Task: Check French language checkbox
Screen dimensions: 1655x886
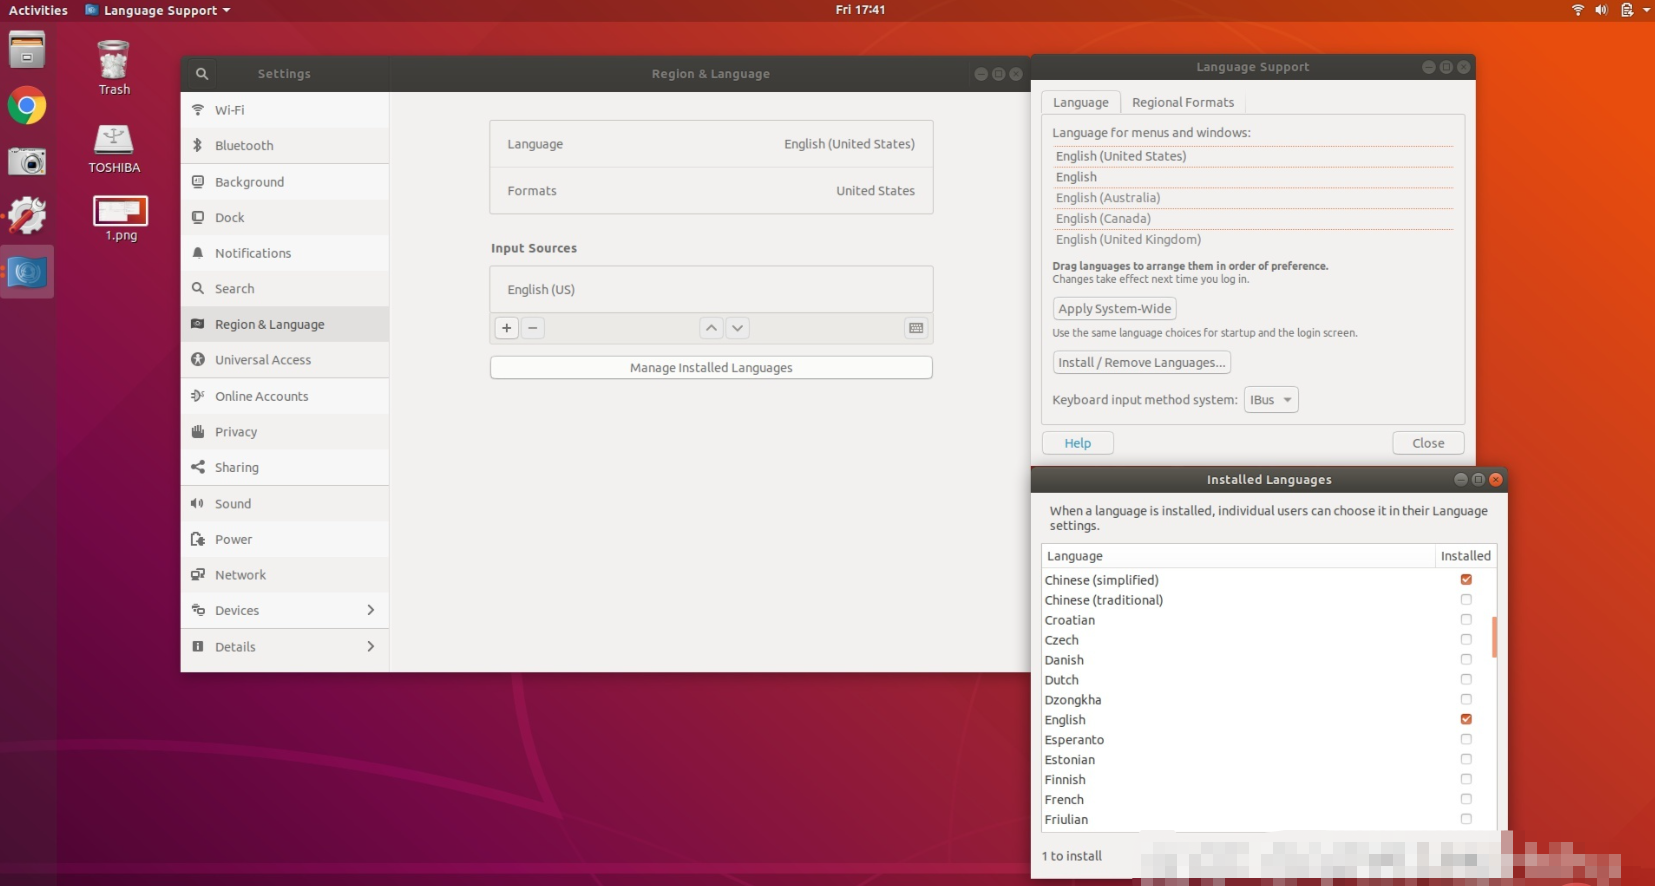Action: point(1466,800)
